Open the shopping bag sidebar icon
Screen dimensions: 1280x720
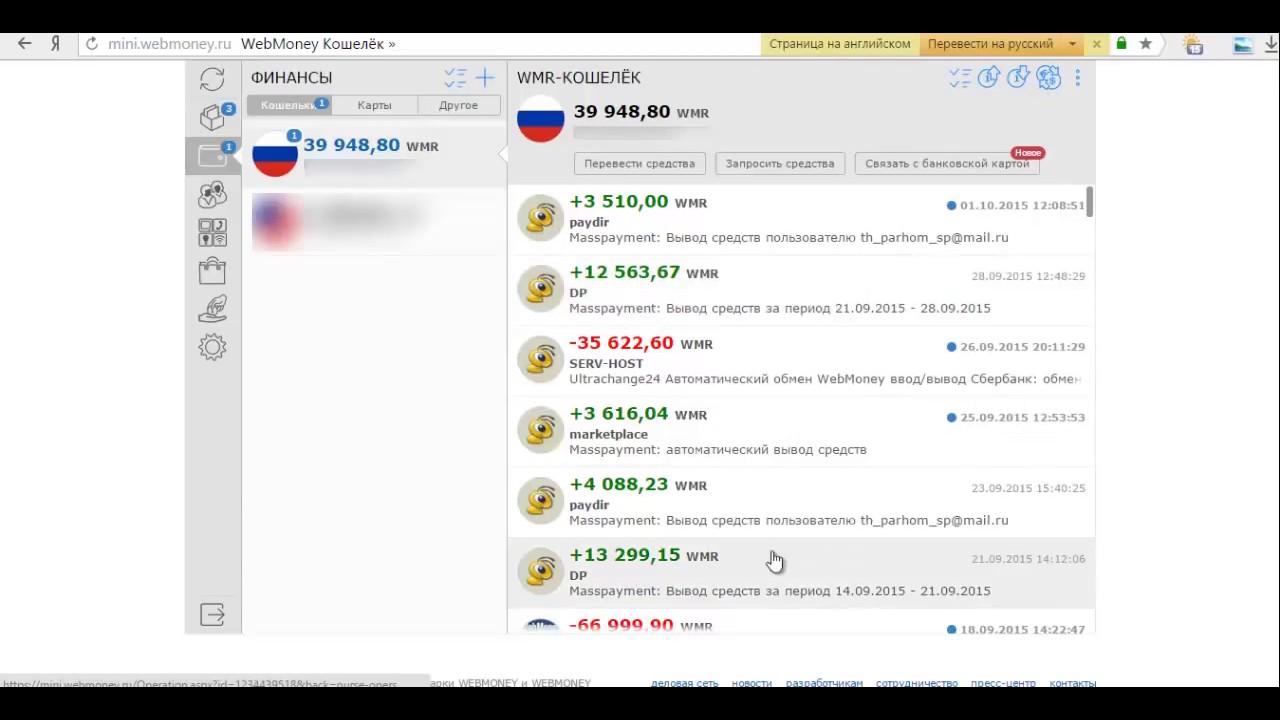pos(212,270)
